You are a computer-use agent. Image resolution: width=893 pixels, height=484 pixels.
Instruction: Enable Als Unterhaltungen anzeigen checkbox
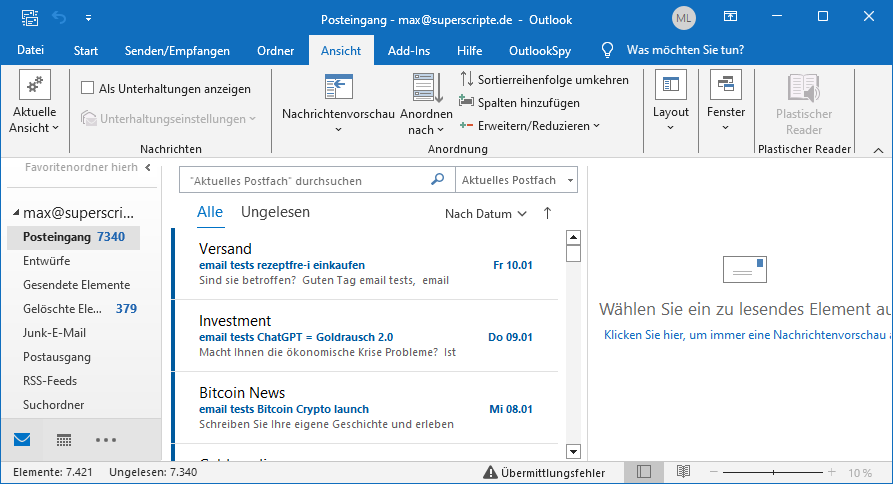pos(87,88)
